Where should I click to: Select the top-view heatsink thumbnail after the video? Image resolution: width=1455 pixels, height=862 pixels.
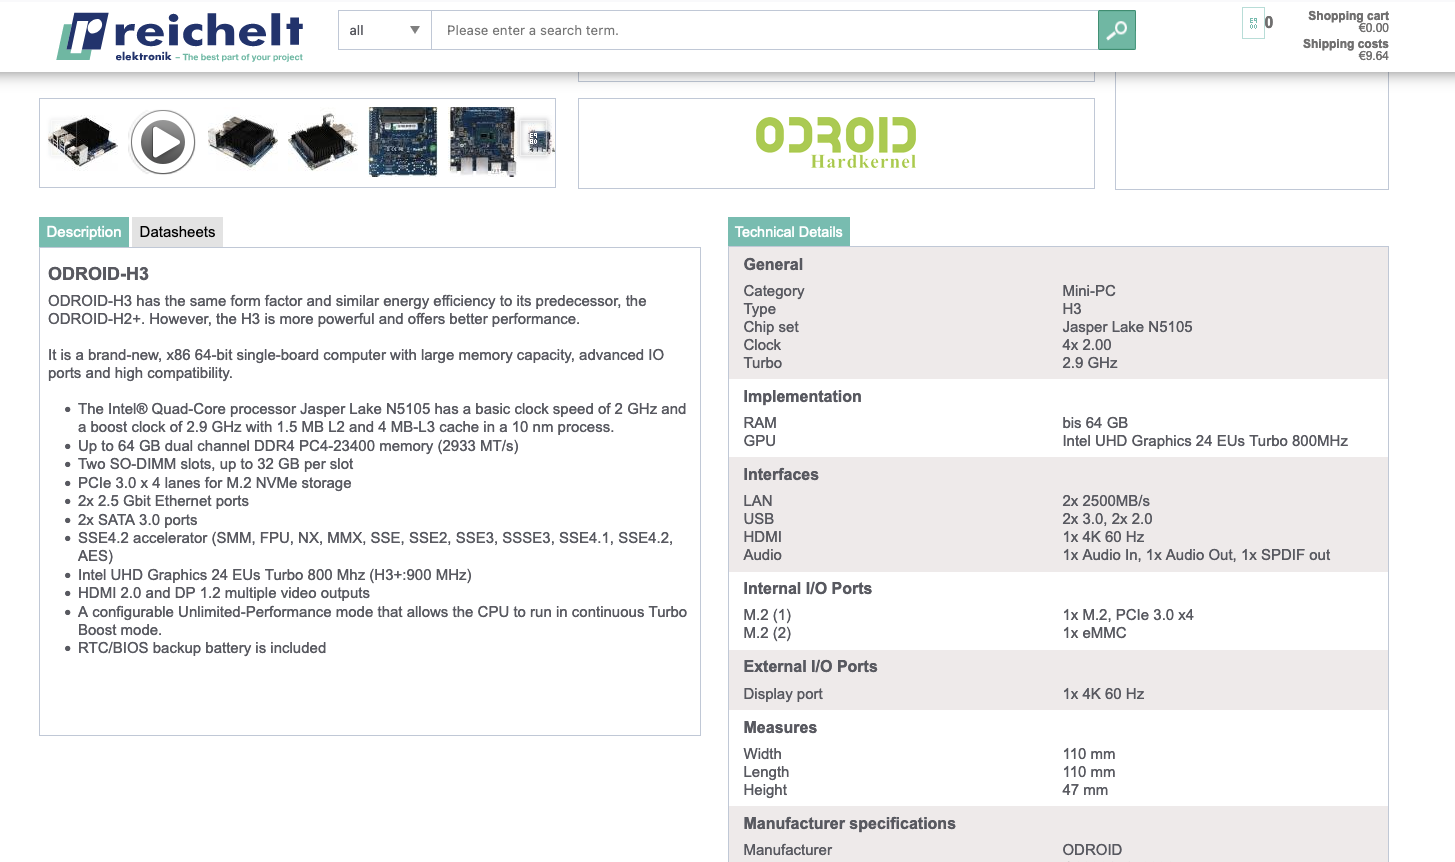(x=243, y=141)
